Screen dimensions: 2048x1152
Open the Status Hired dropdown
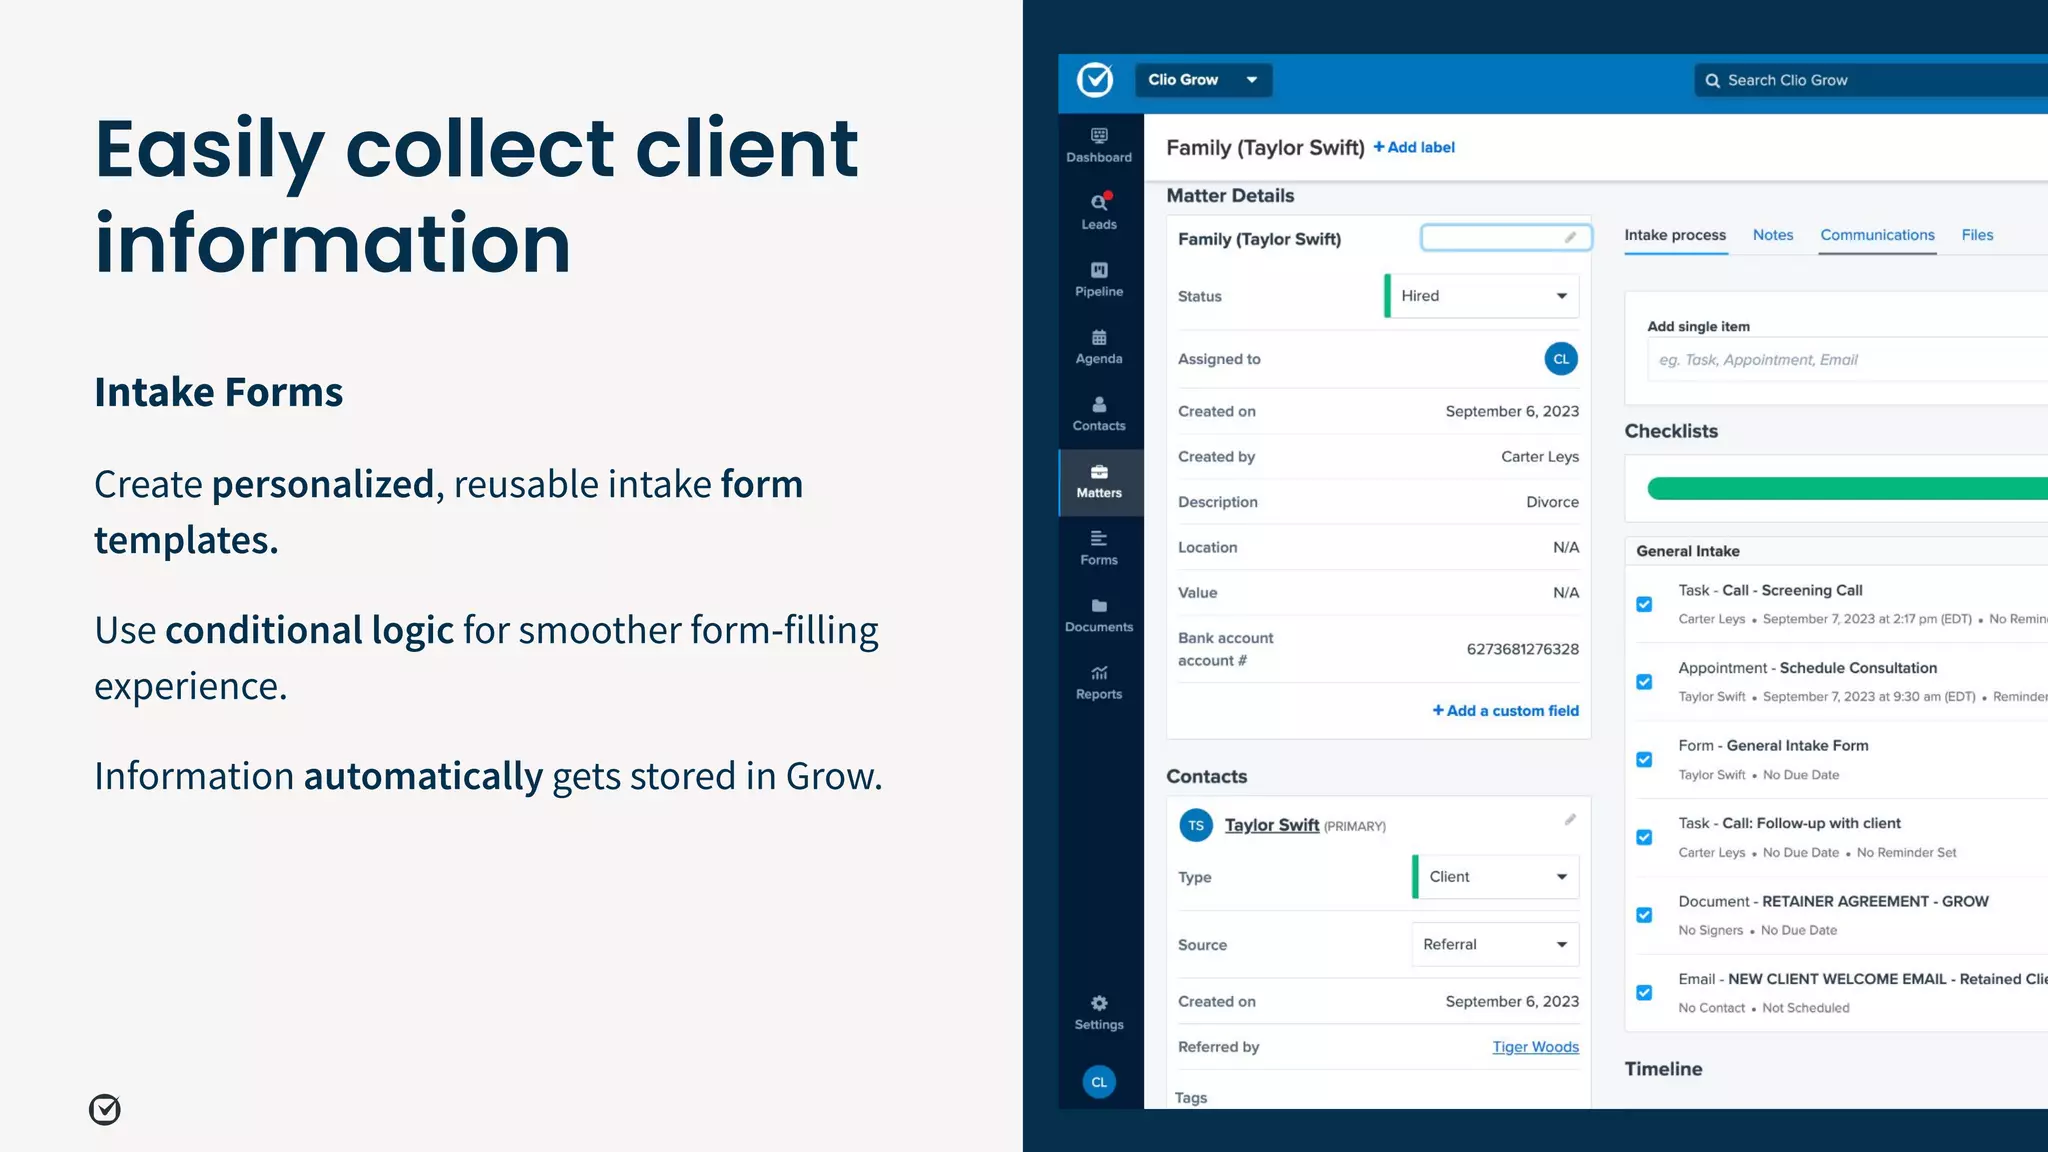coord(1481,296)
